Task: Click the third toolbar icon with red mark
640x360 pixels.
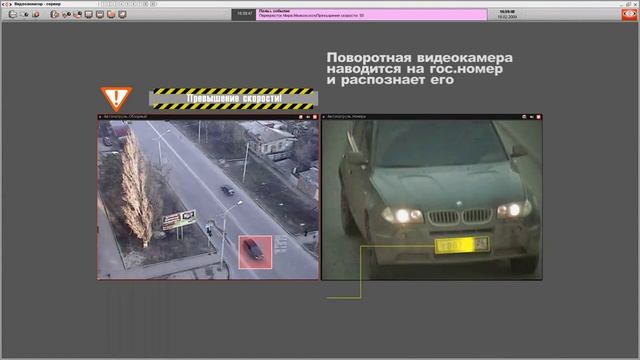Action: click(x=36, y=14)
